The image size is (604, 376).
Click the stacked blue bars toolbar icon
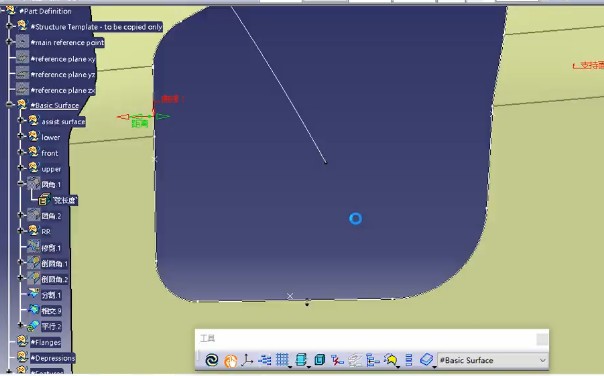409,360
